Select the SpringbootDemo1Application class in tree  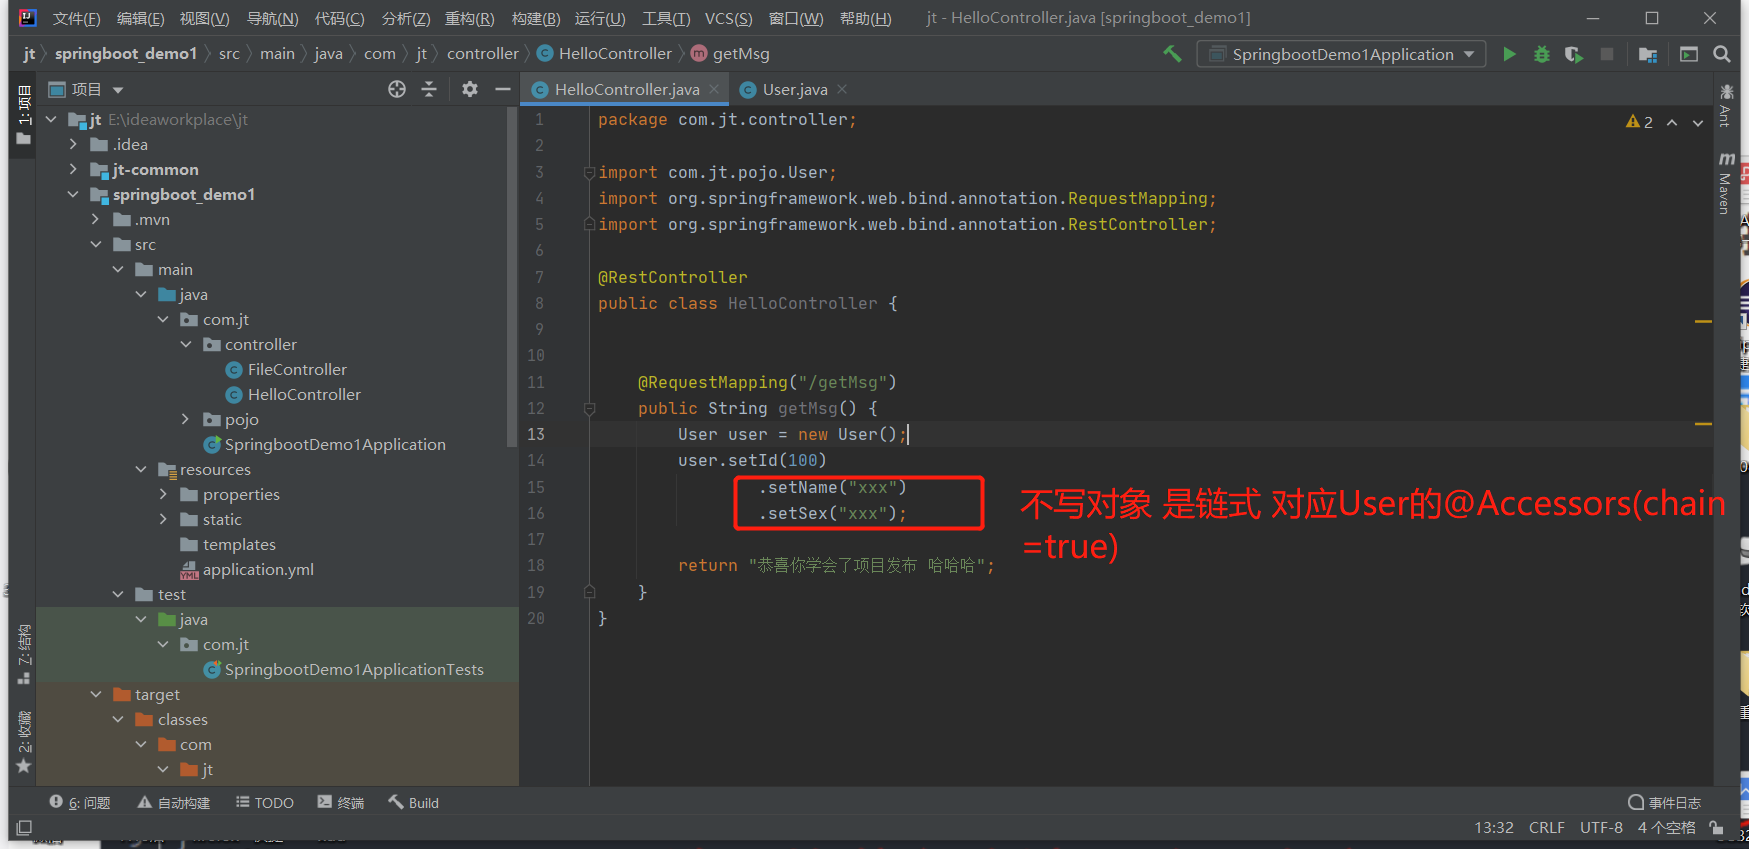324,445
